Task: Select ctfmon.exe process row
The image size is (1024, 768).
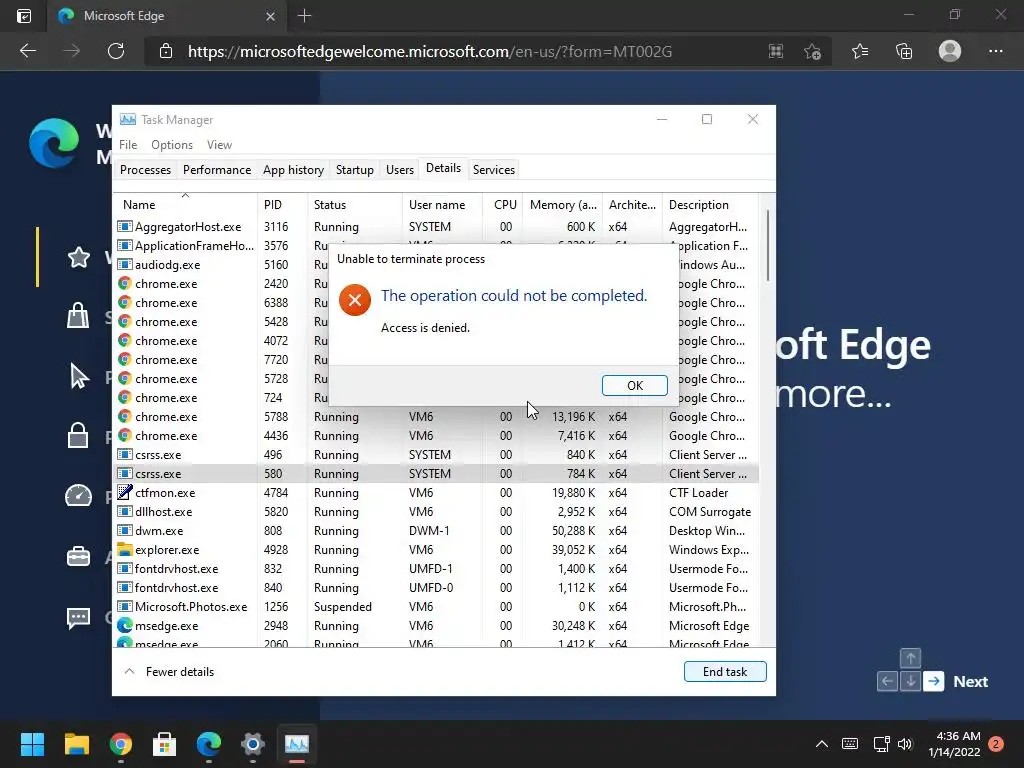Action: pyautogui.click(x=436, y=492)
